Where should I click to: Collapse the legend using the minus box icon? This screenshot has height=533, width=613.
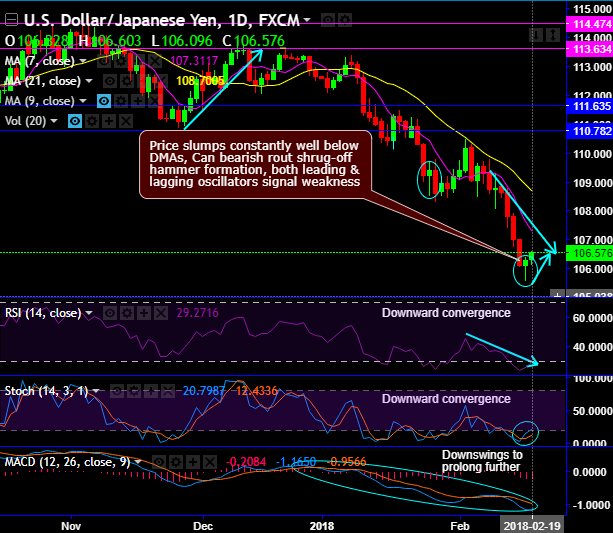12,20
